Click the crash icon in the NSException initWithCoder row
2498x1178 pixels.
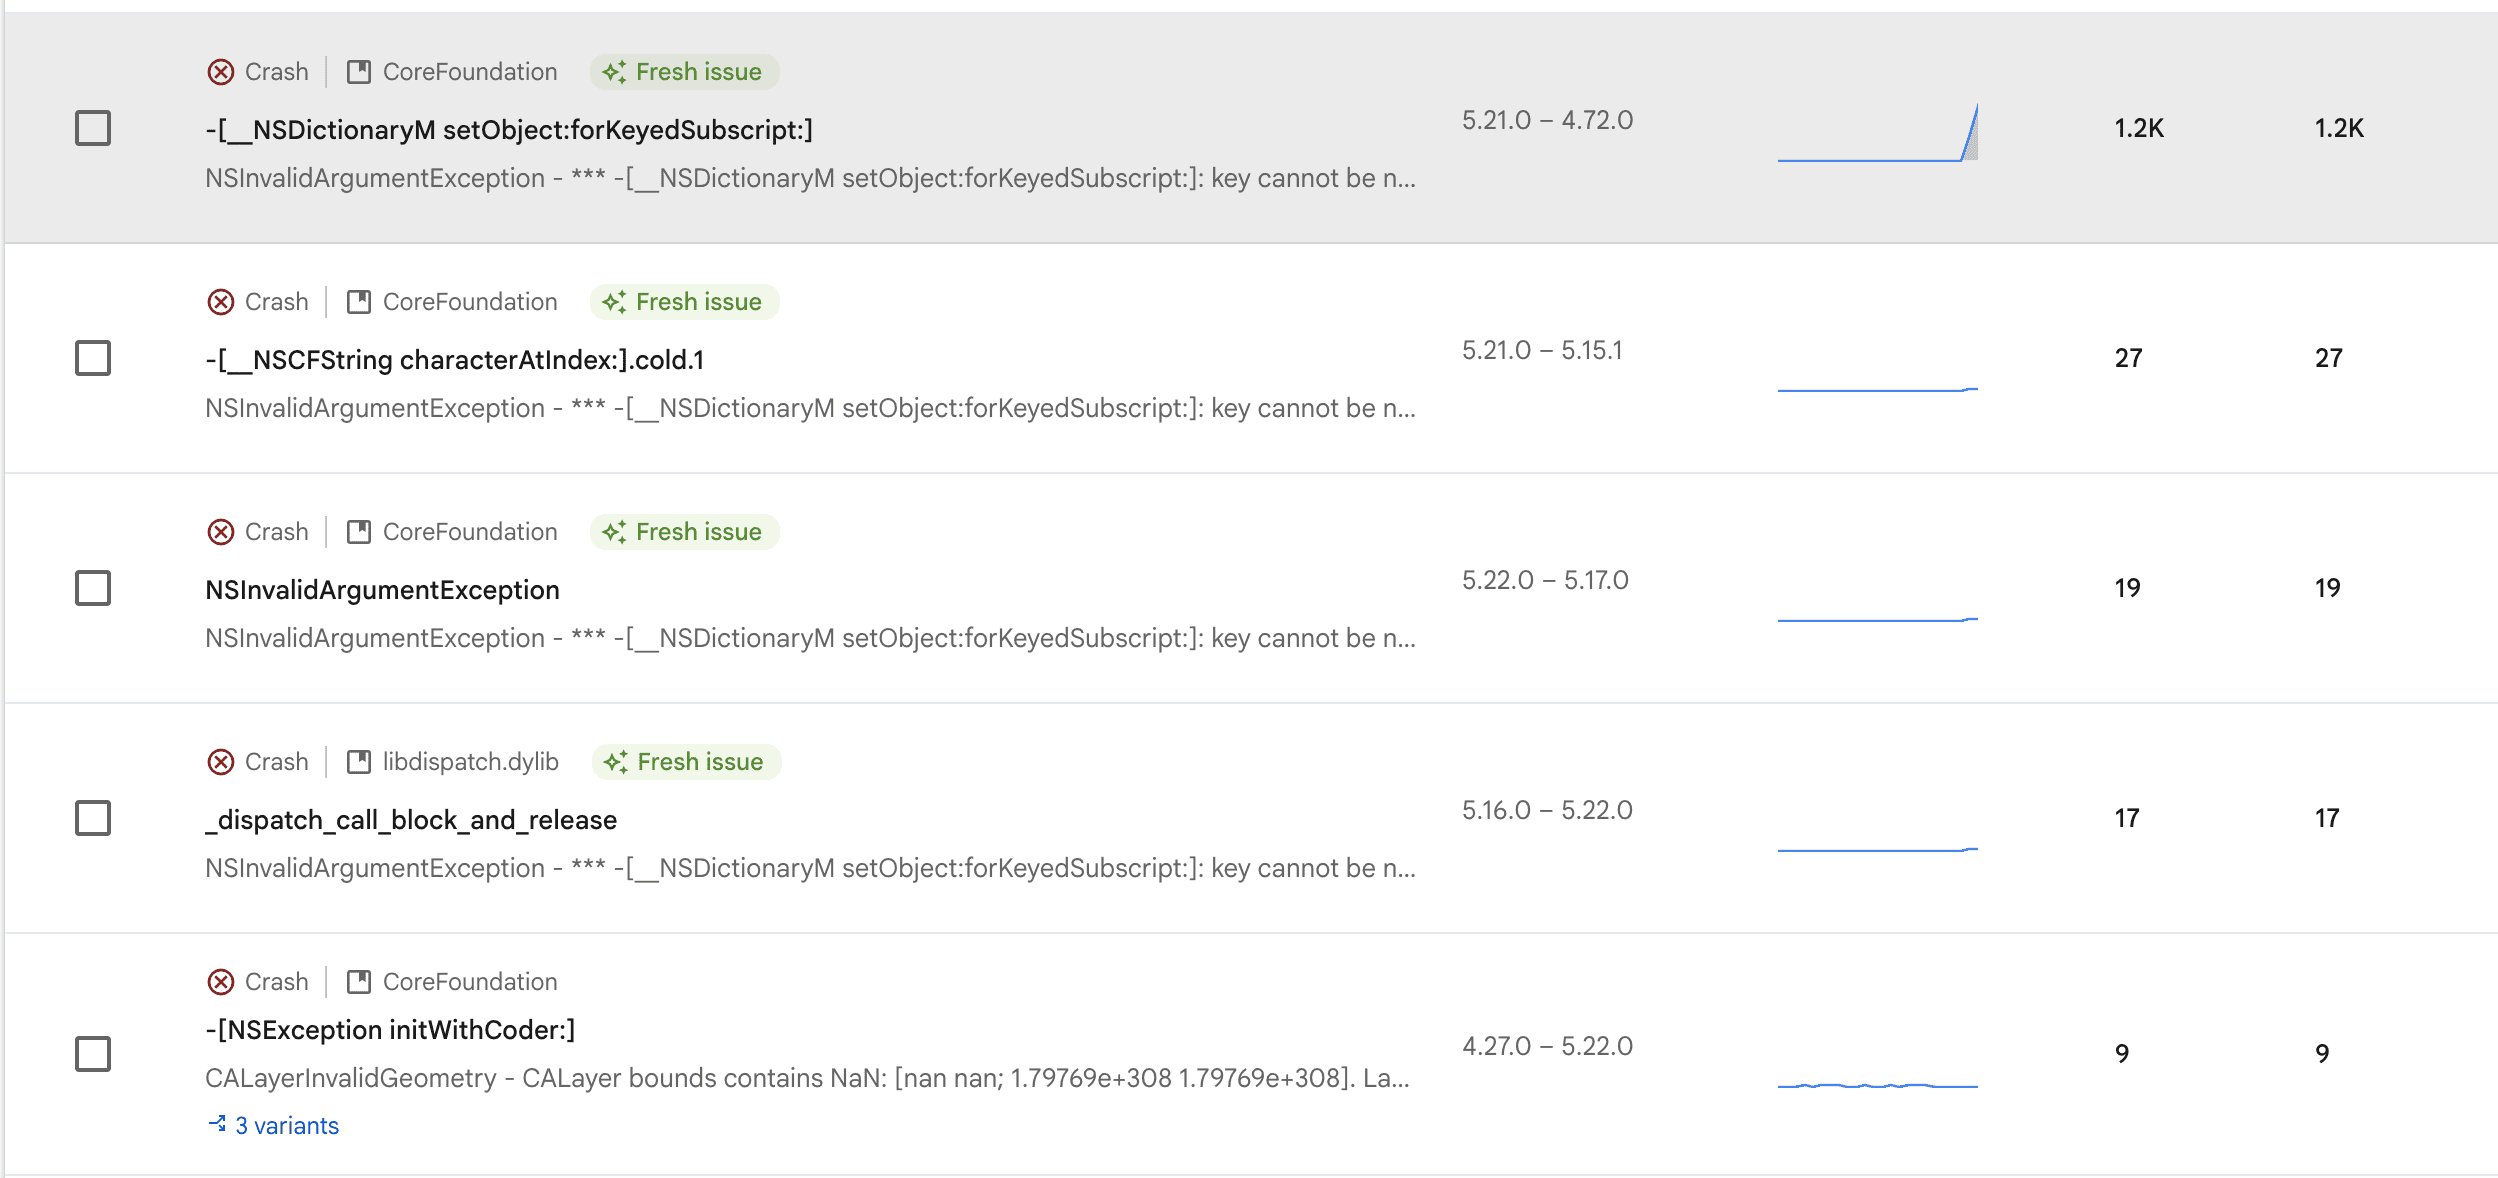(221, 982)
